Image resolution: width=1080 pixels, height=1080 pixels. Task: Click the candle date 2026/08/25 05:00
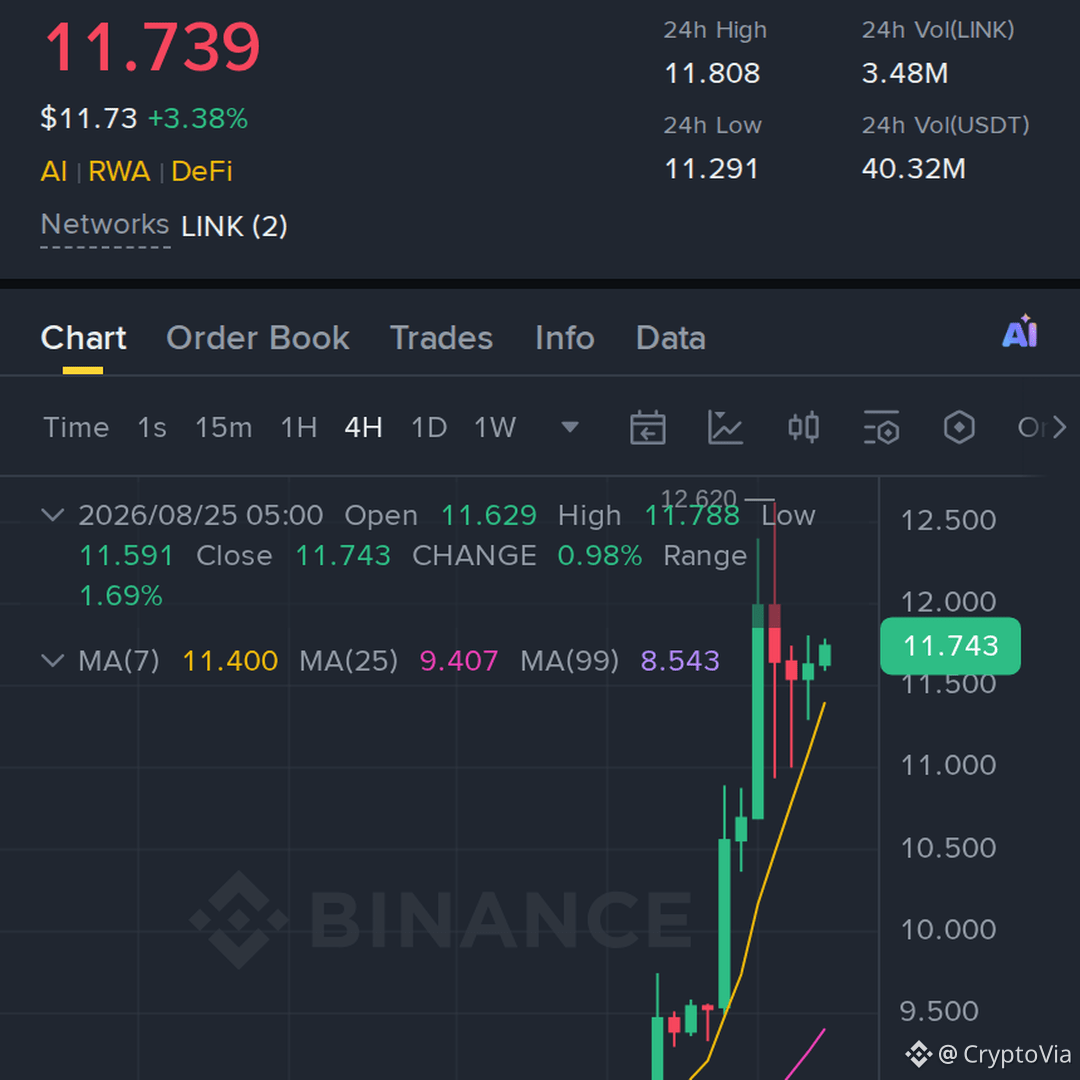[x=200, y=515]
